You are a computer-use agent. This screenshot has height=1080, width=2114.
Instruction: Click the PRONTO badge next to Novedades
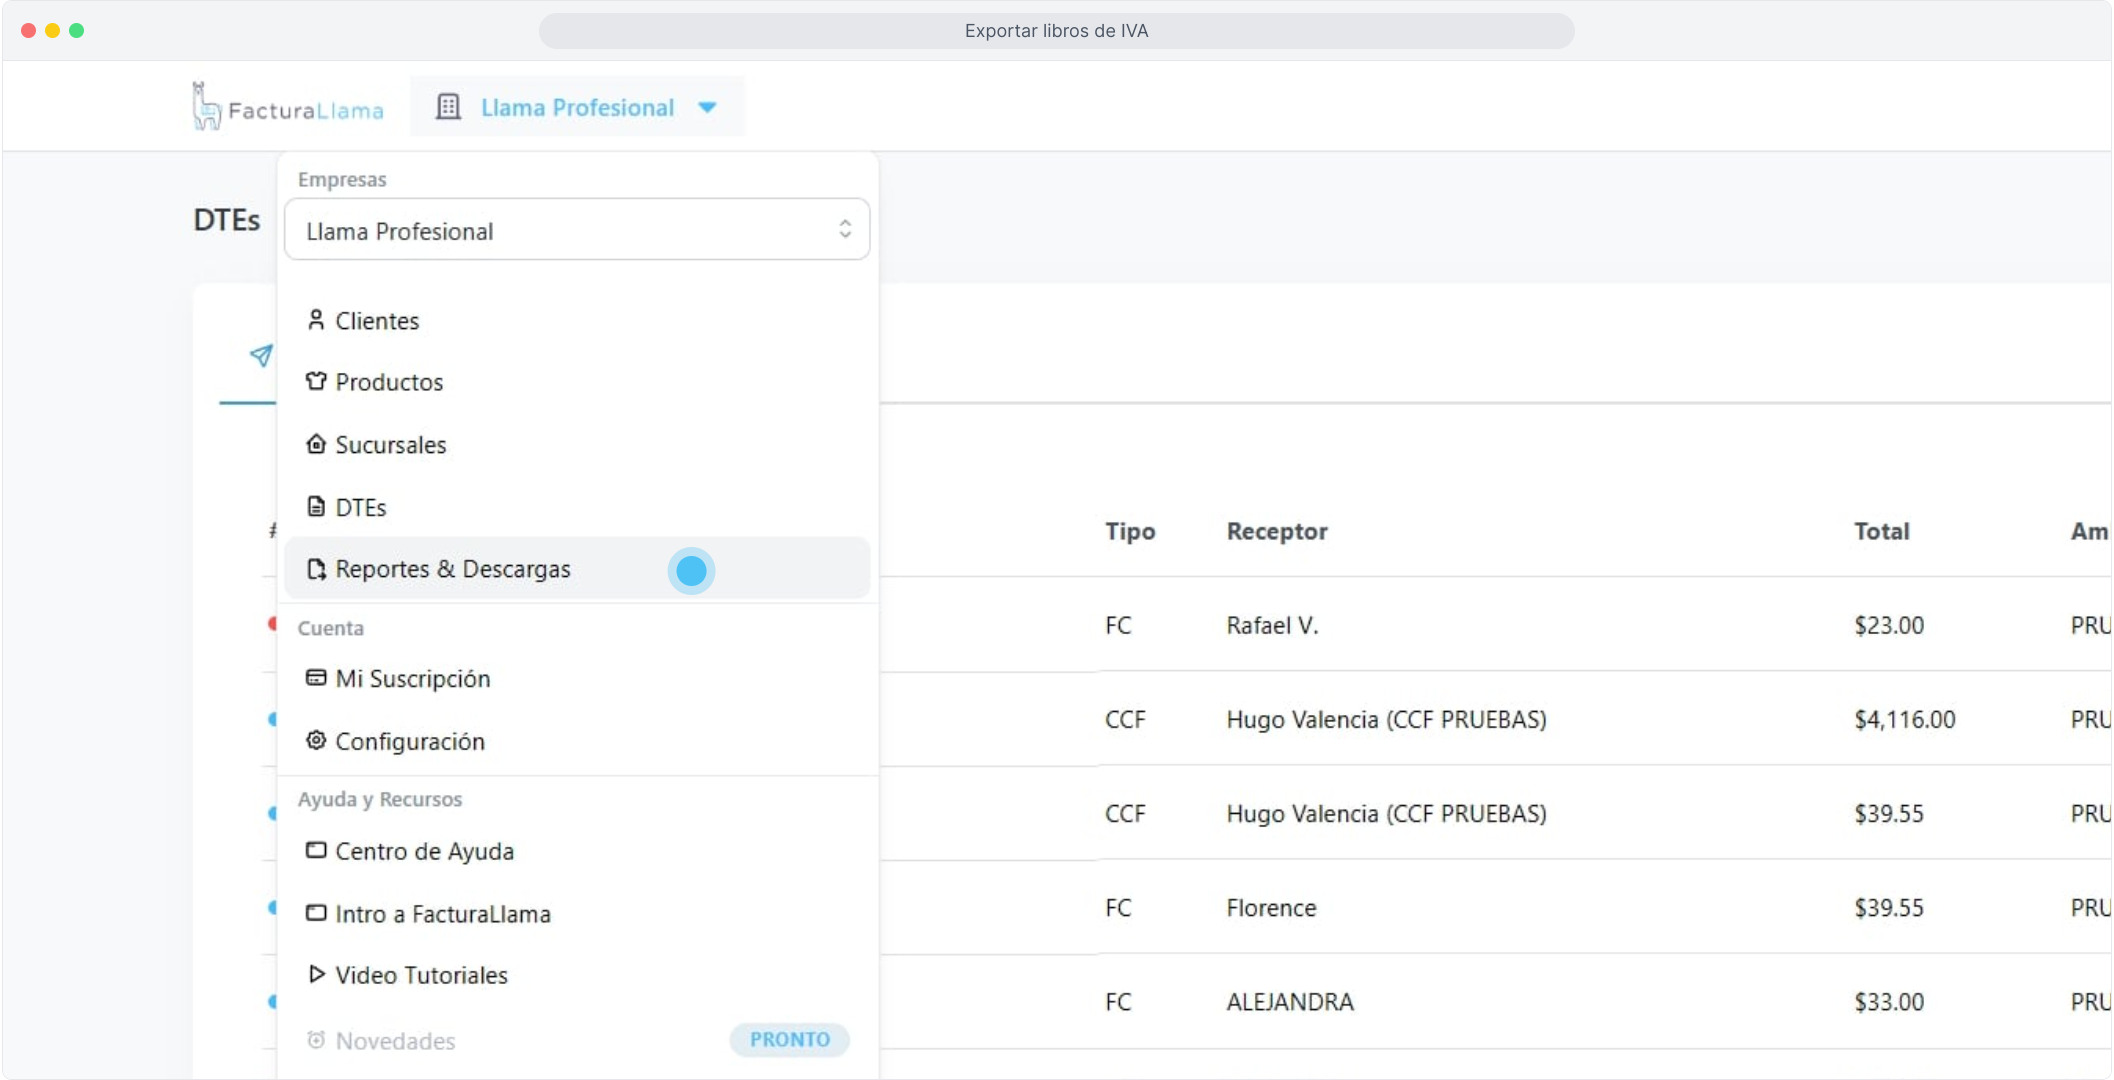789,1039
